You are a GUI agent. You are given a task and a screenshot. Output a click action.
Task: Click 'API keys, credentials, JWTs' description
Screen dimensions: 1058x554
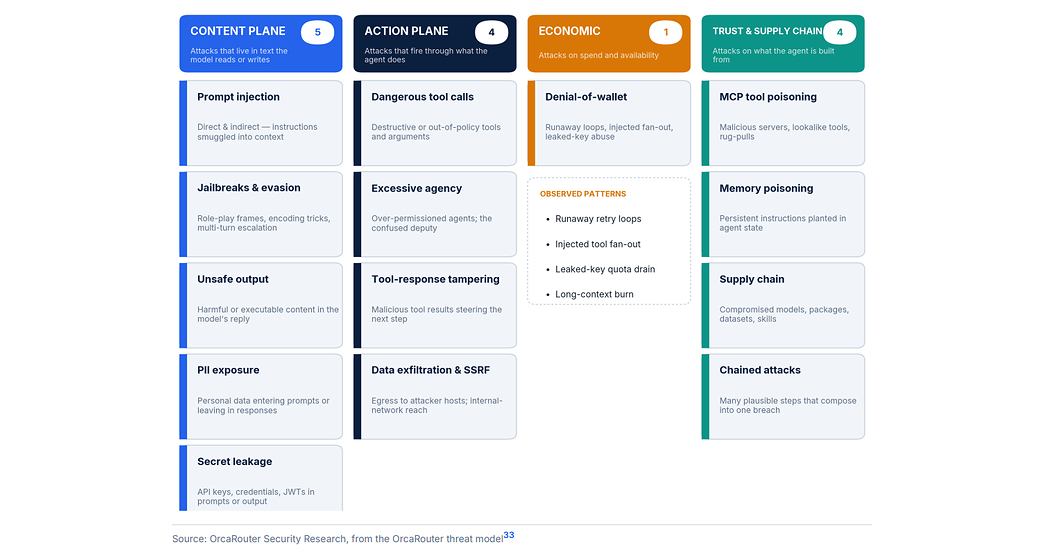tap(256, 497)
